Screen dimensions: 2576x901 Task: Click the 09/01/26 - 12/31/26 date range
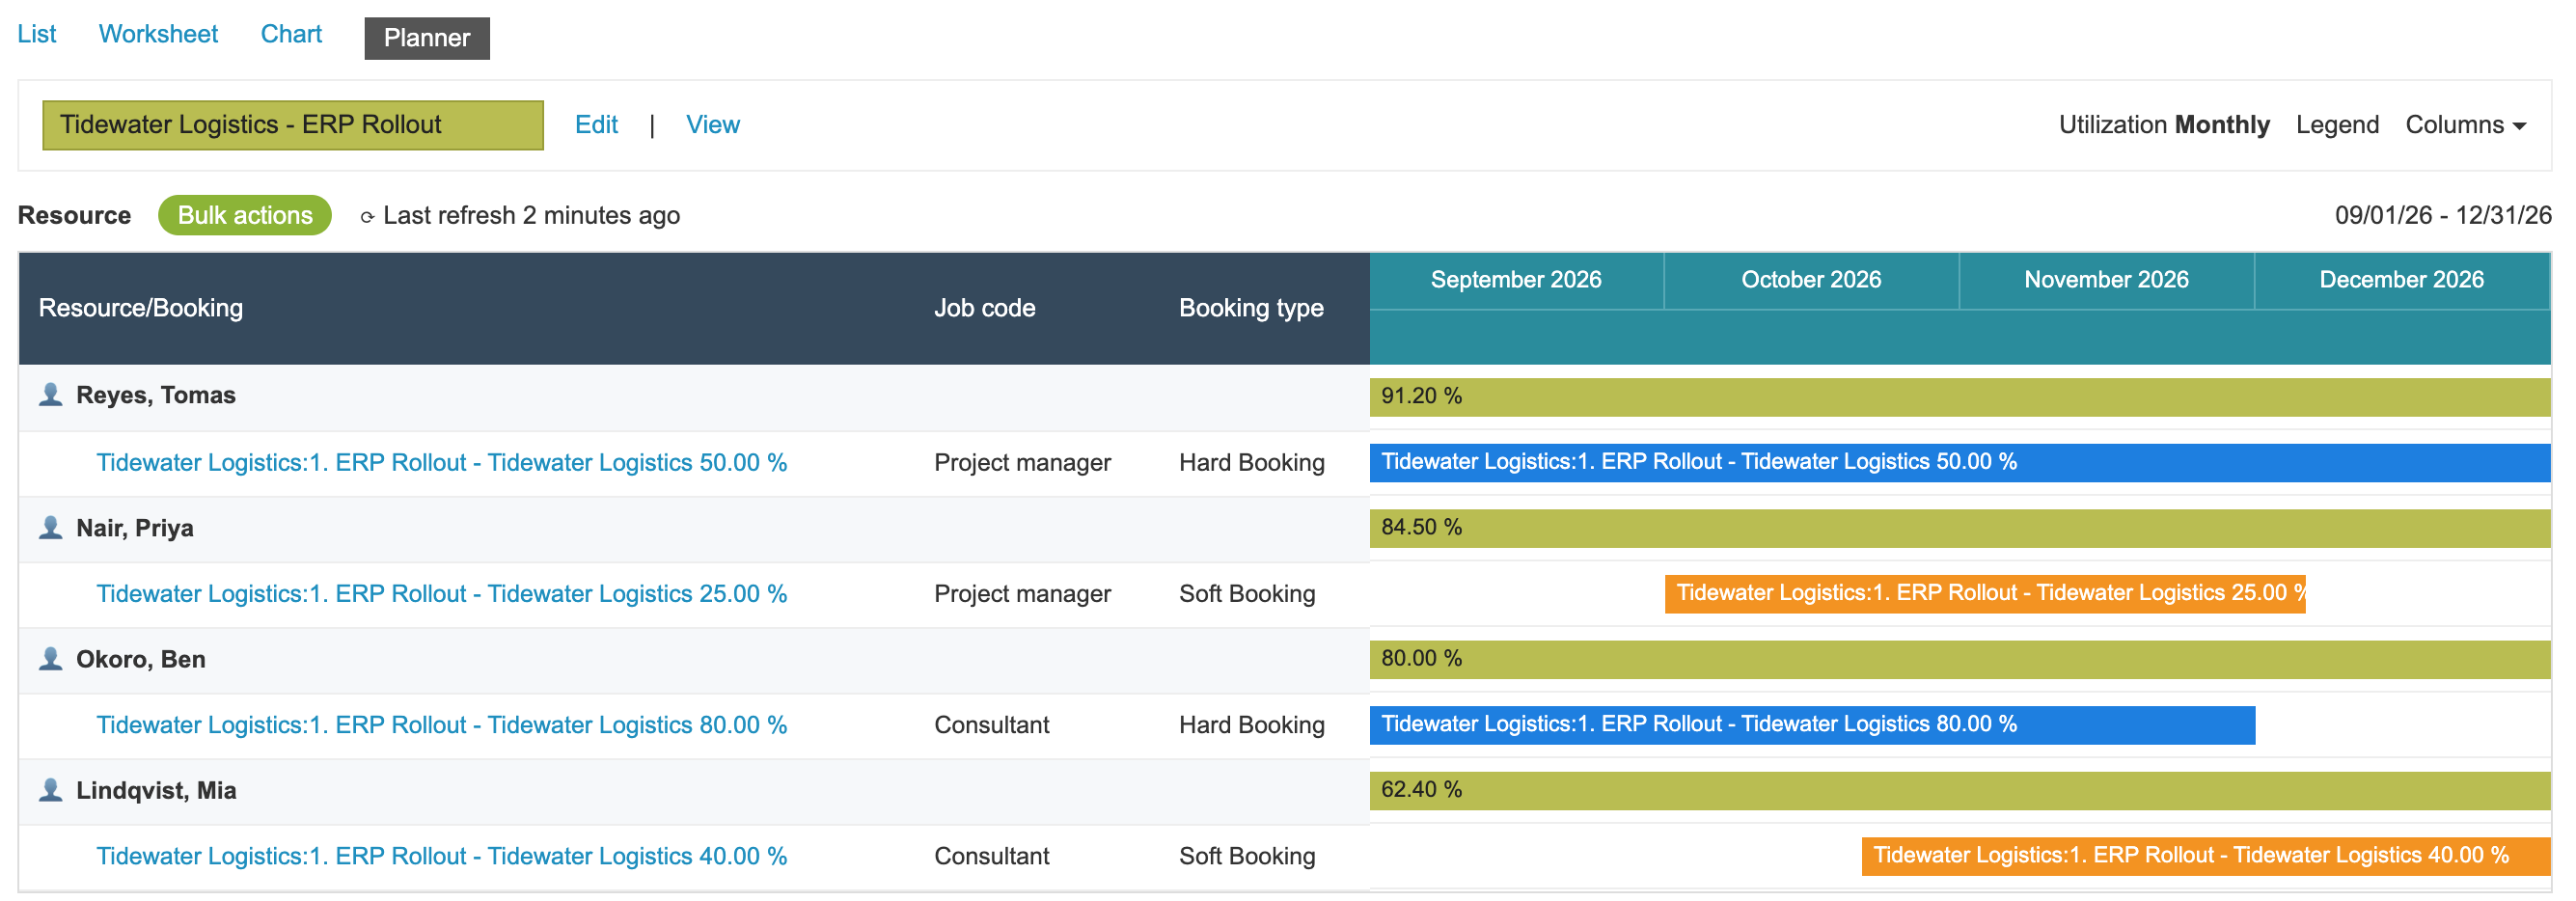[x=2443, y=215]
